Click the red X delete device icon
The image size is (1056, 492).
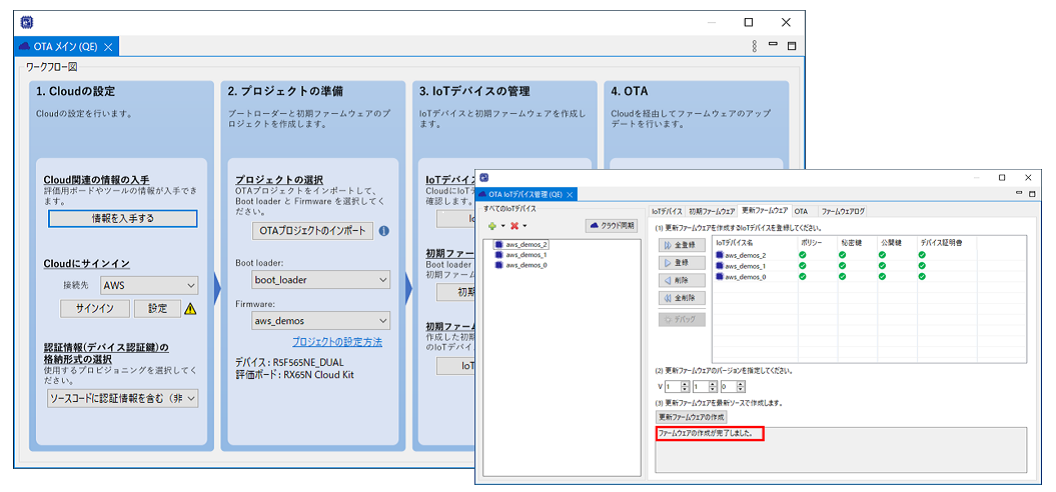(515, 226)
